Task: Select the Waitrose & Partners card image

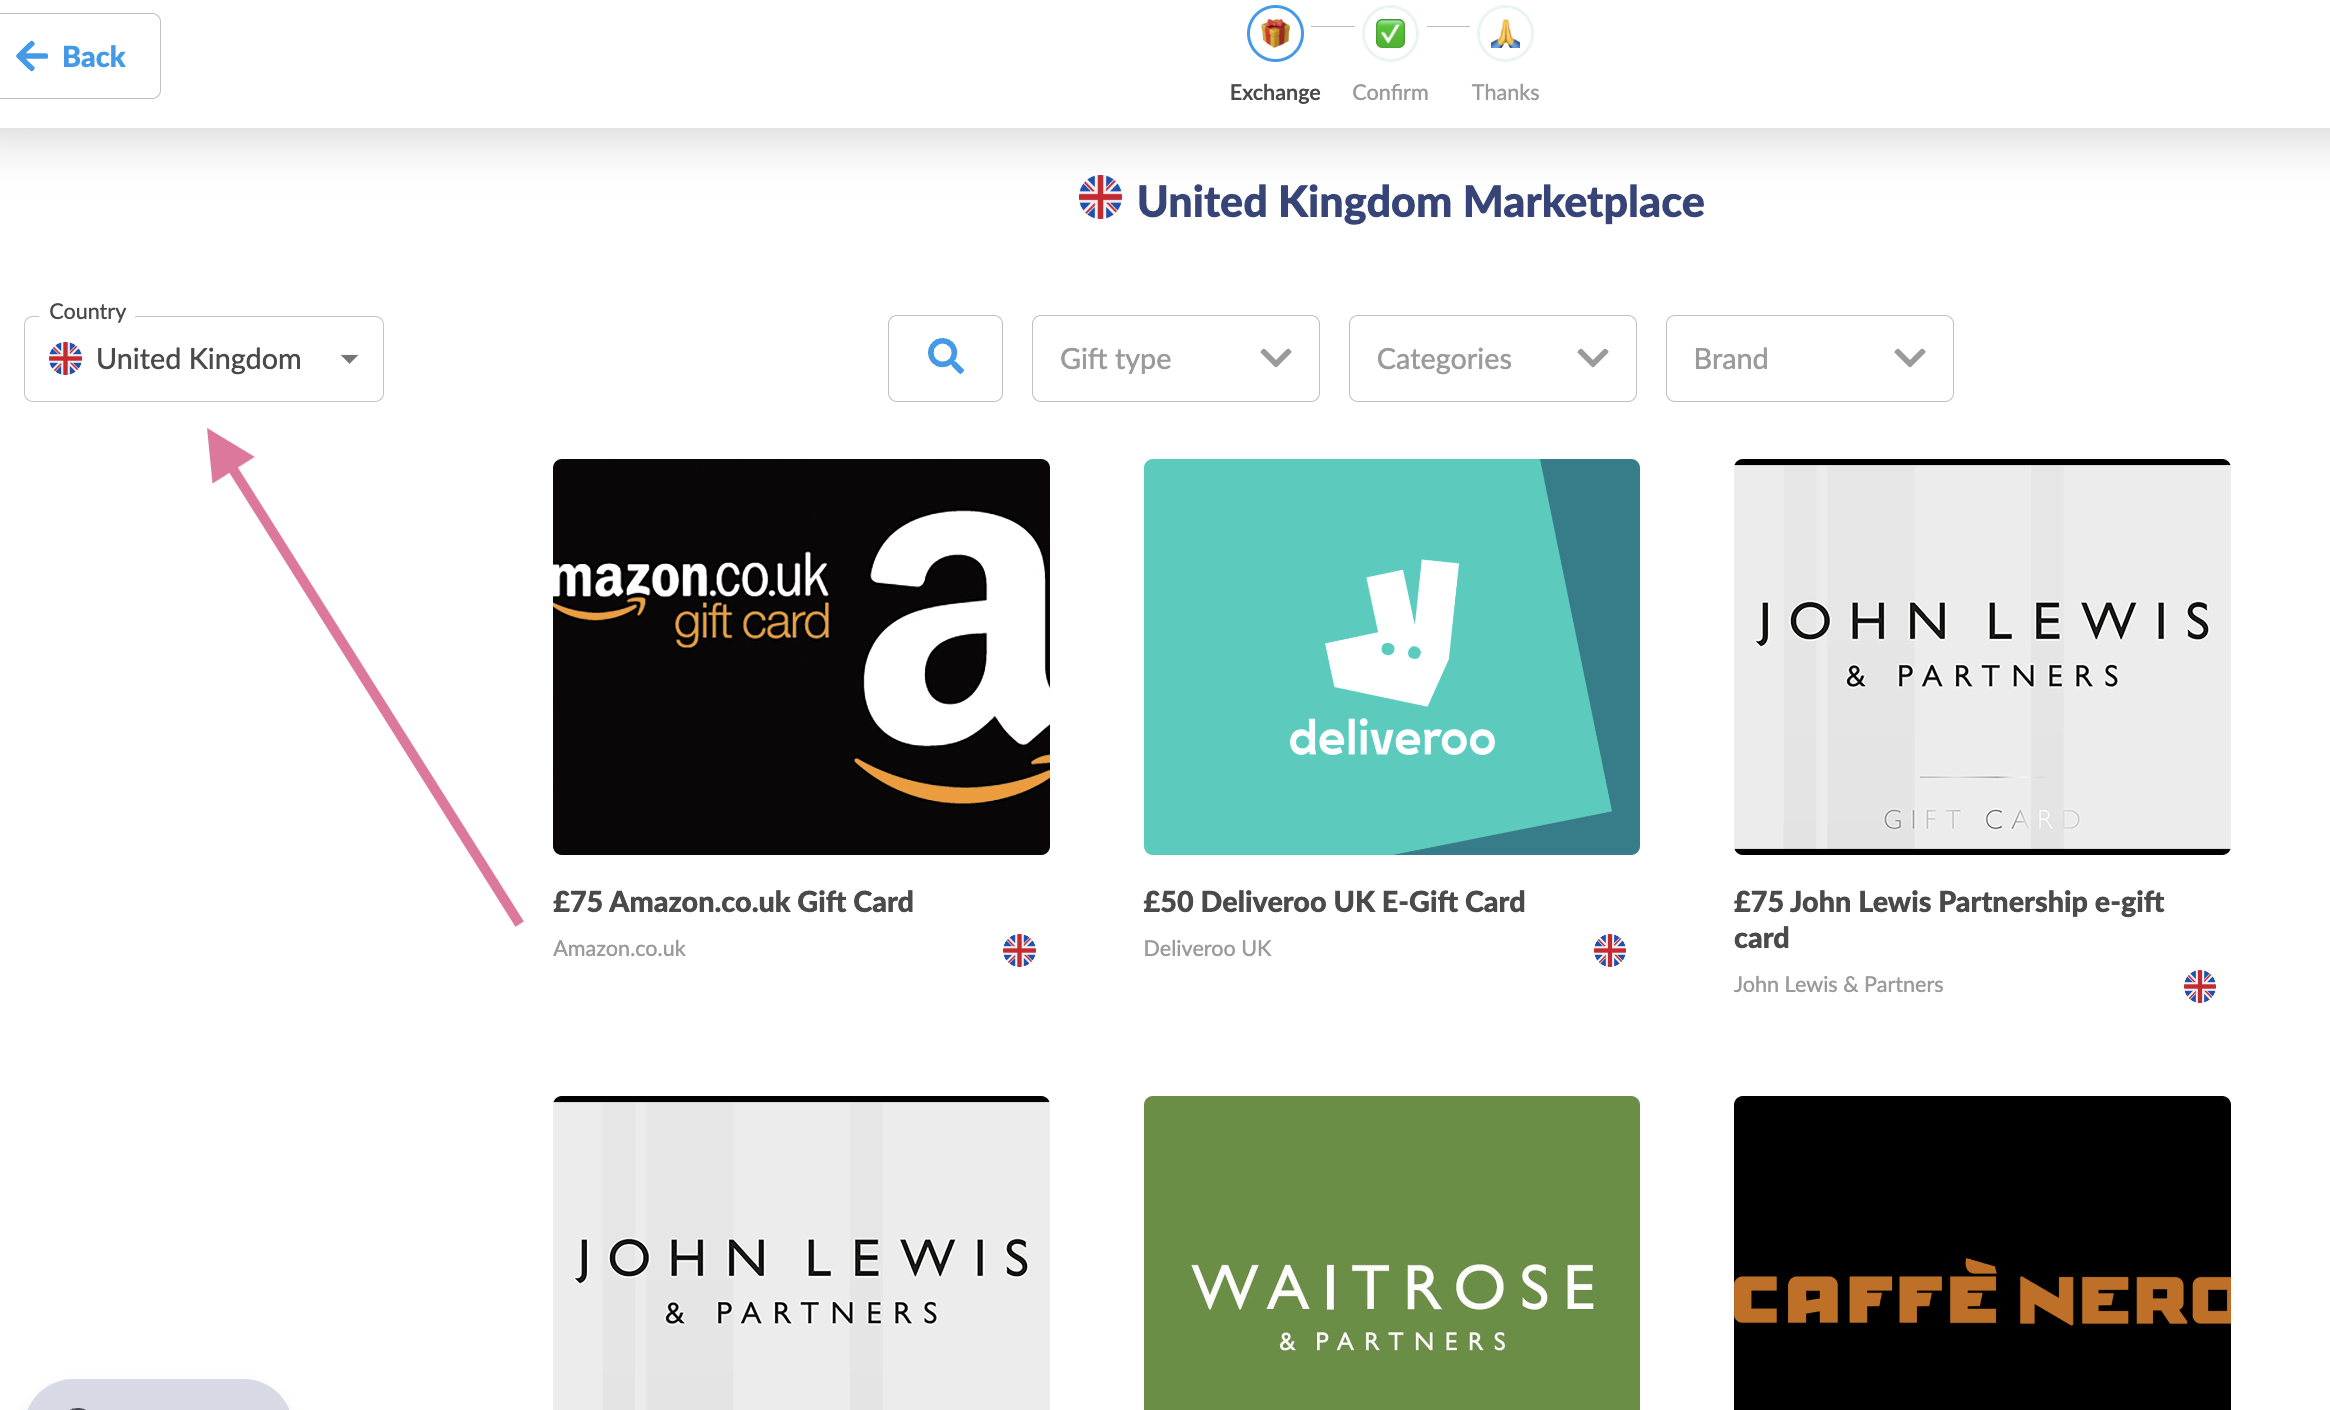Action: point(1392,1253)
